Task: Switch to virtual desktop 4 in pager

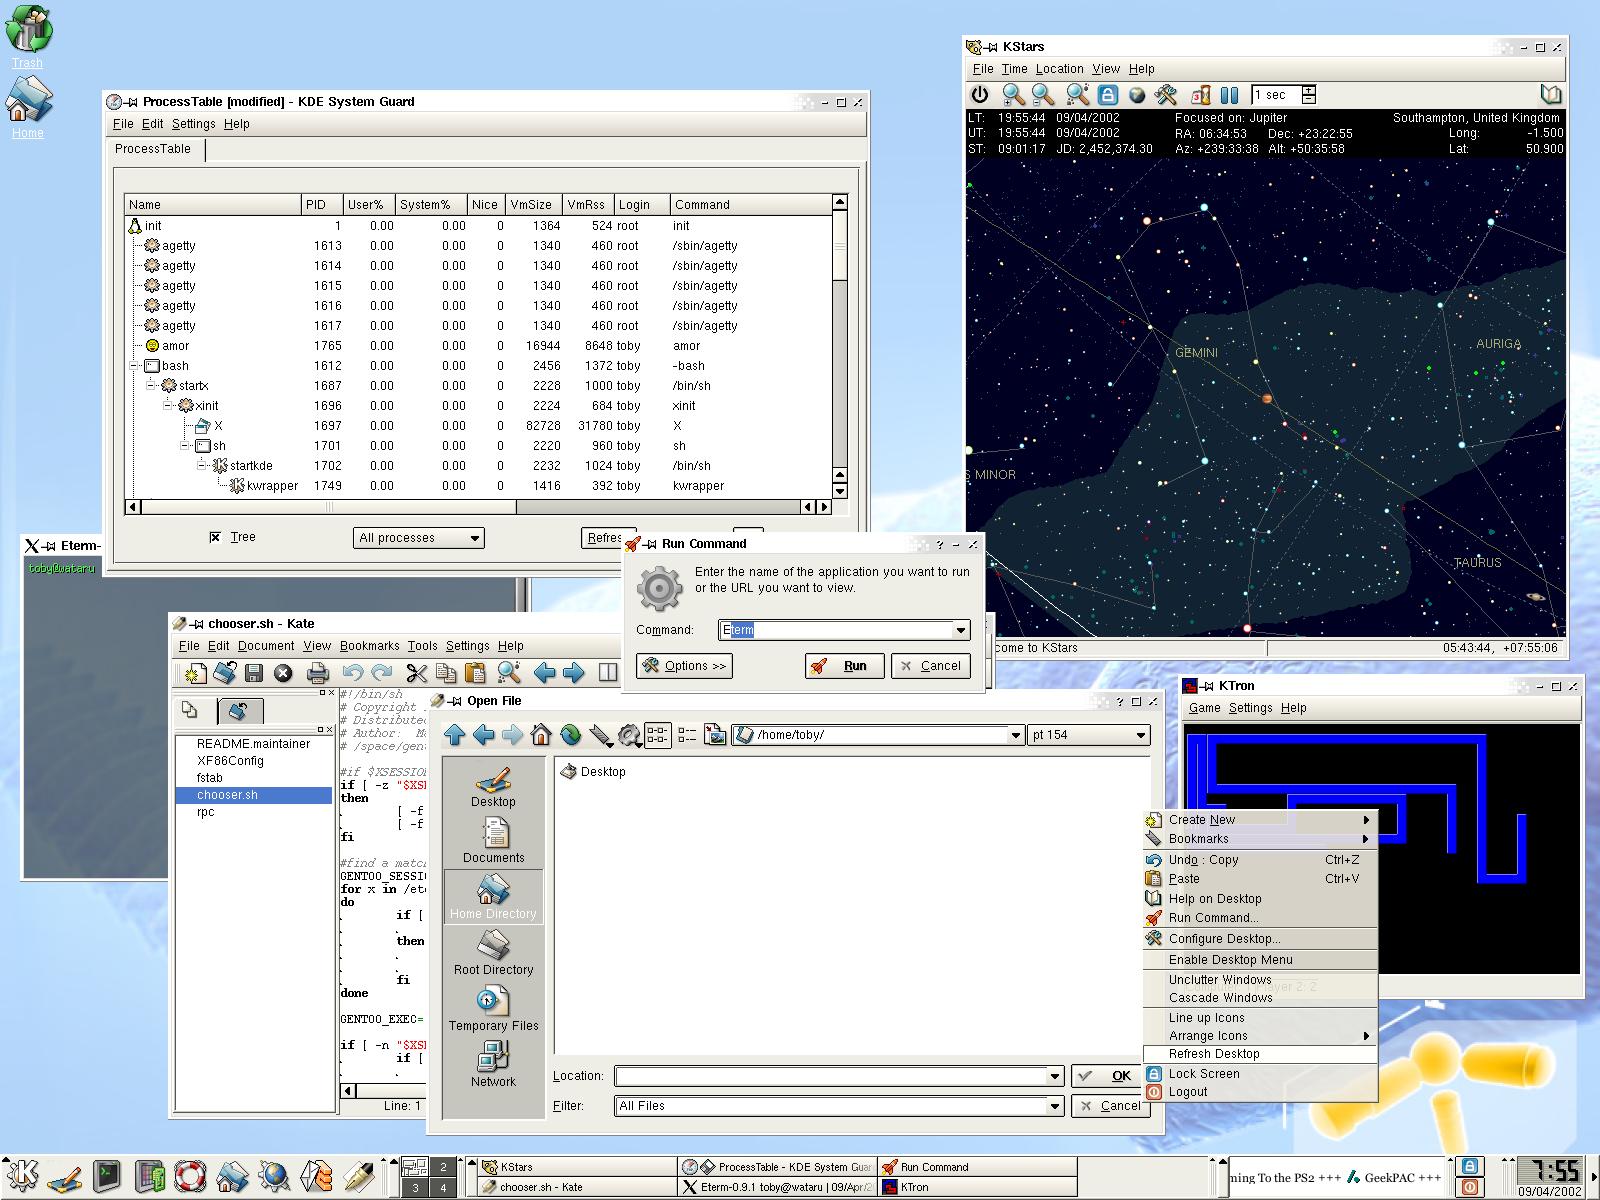Action: click(x=443, y=1187)
